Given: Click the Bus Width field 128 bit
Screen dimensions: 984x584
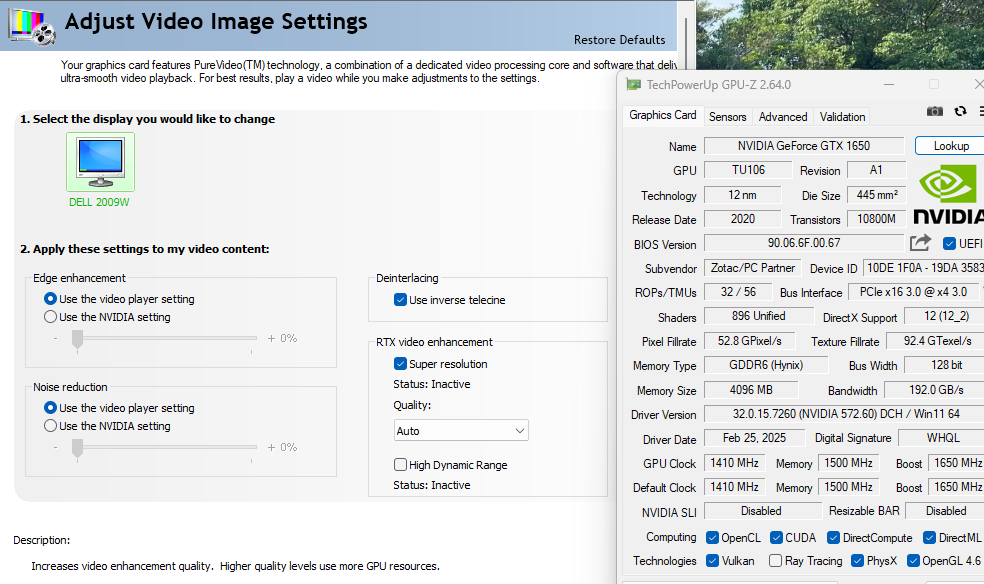Looking at the screenshot, I should tap(944, 365).
